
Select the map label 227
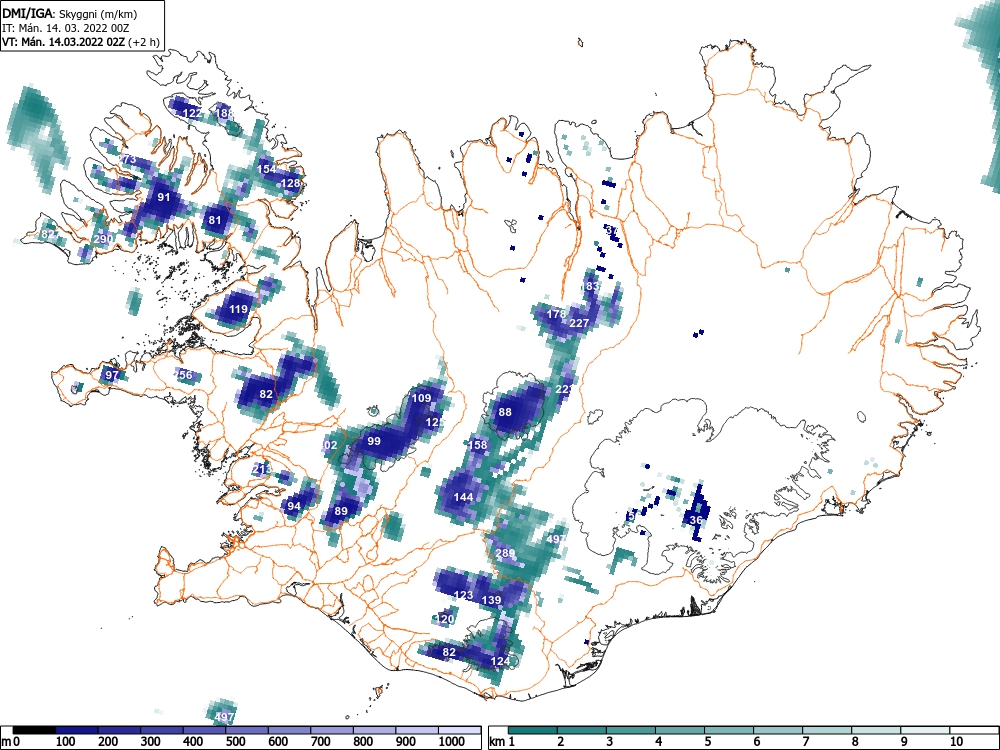[x=579, y=323]
